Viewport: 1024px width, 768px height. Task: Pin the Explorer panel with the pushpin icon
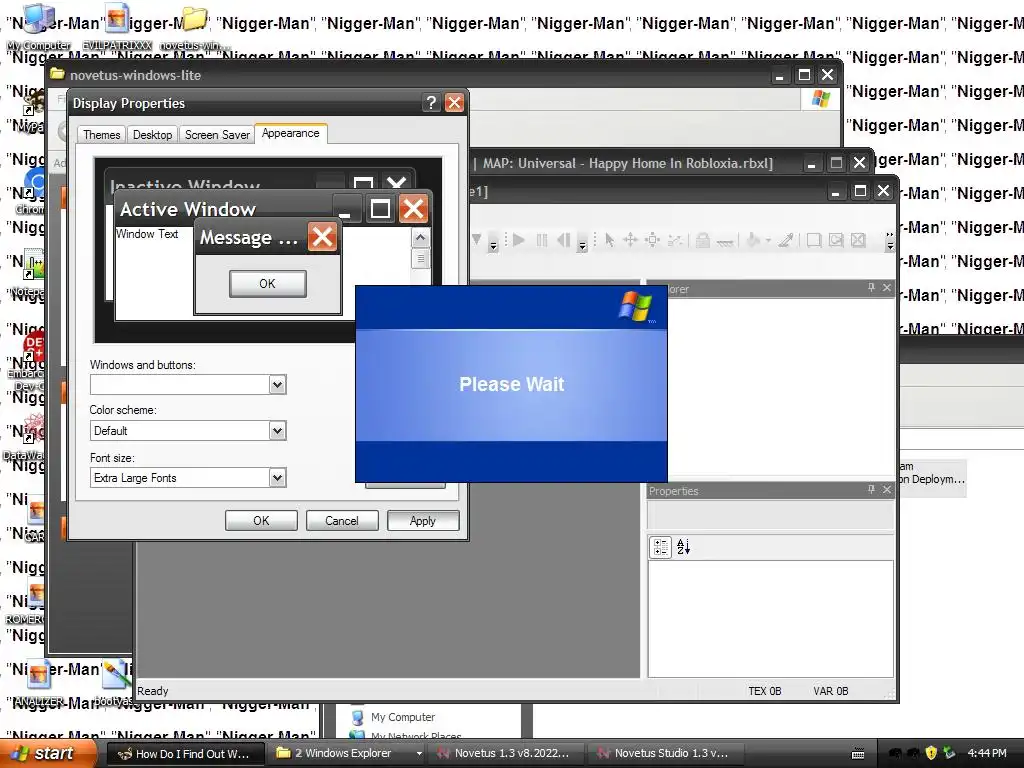coord(871,287)
